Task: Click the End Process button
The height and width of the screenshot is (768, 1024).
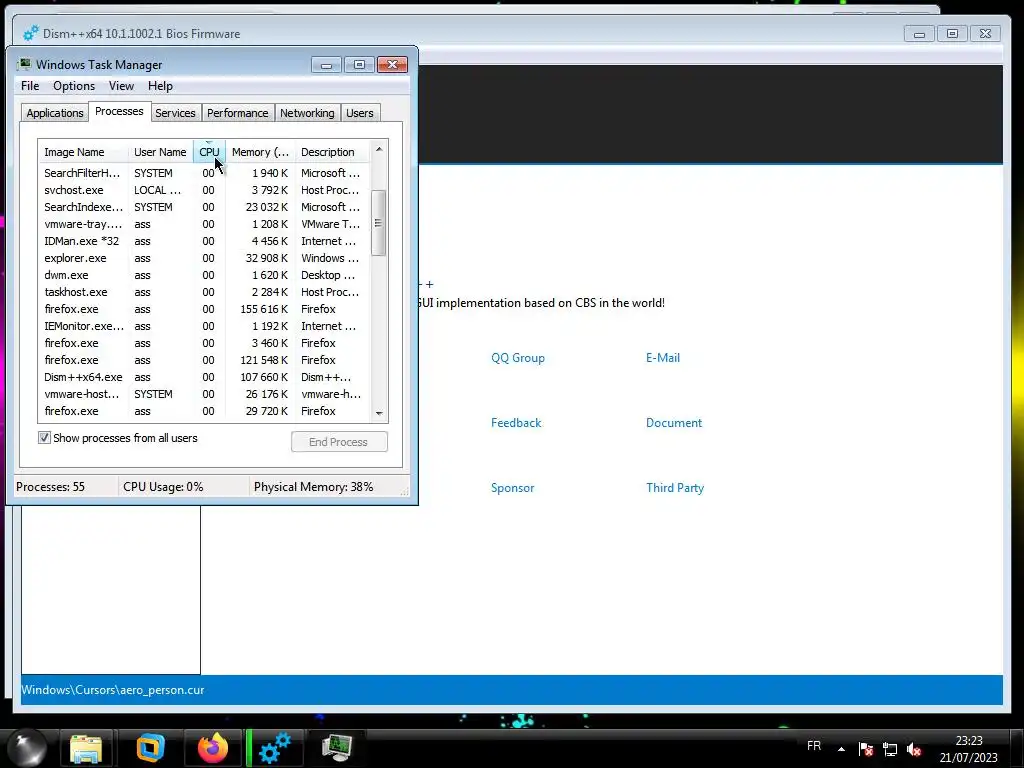Action: (339, 442)
